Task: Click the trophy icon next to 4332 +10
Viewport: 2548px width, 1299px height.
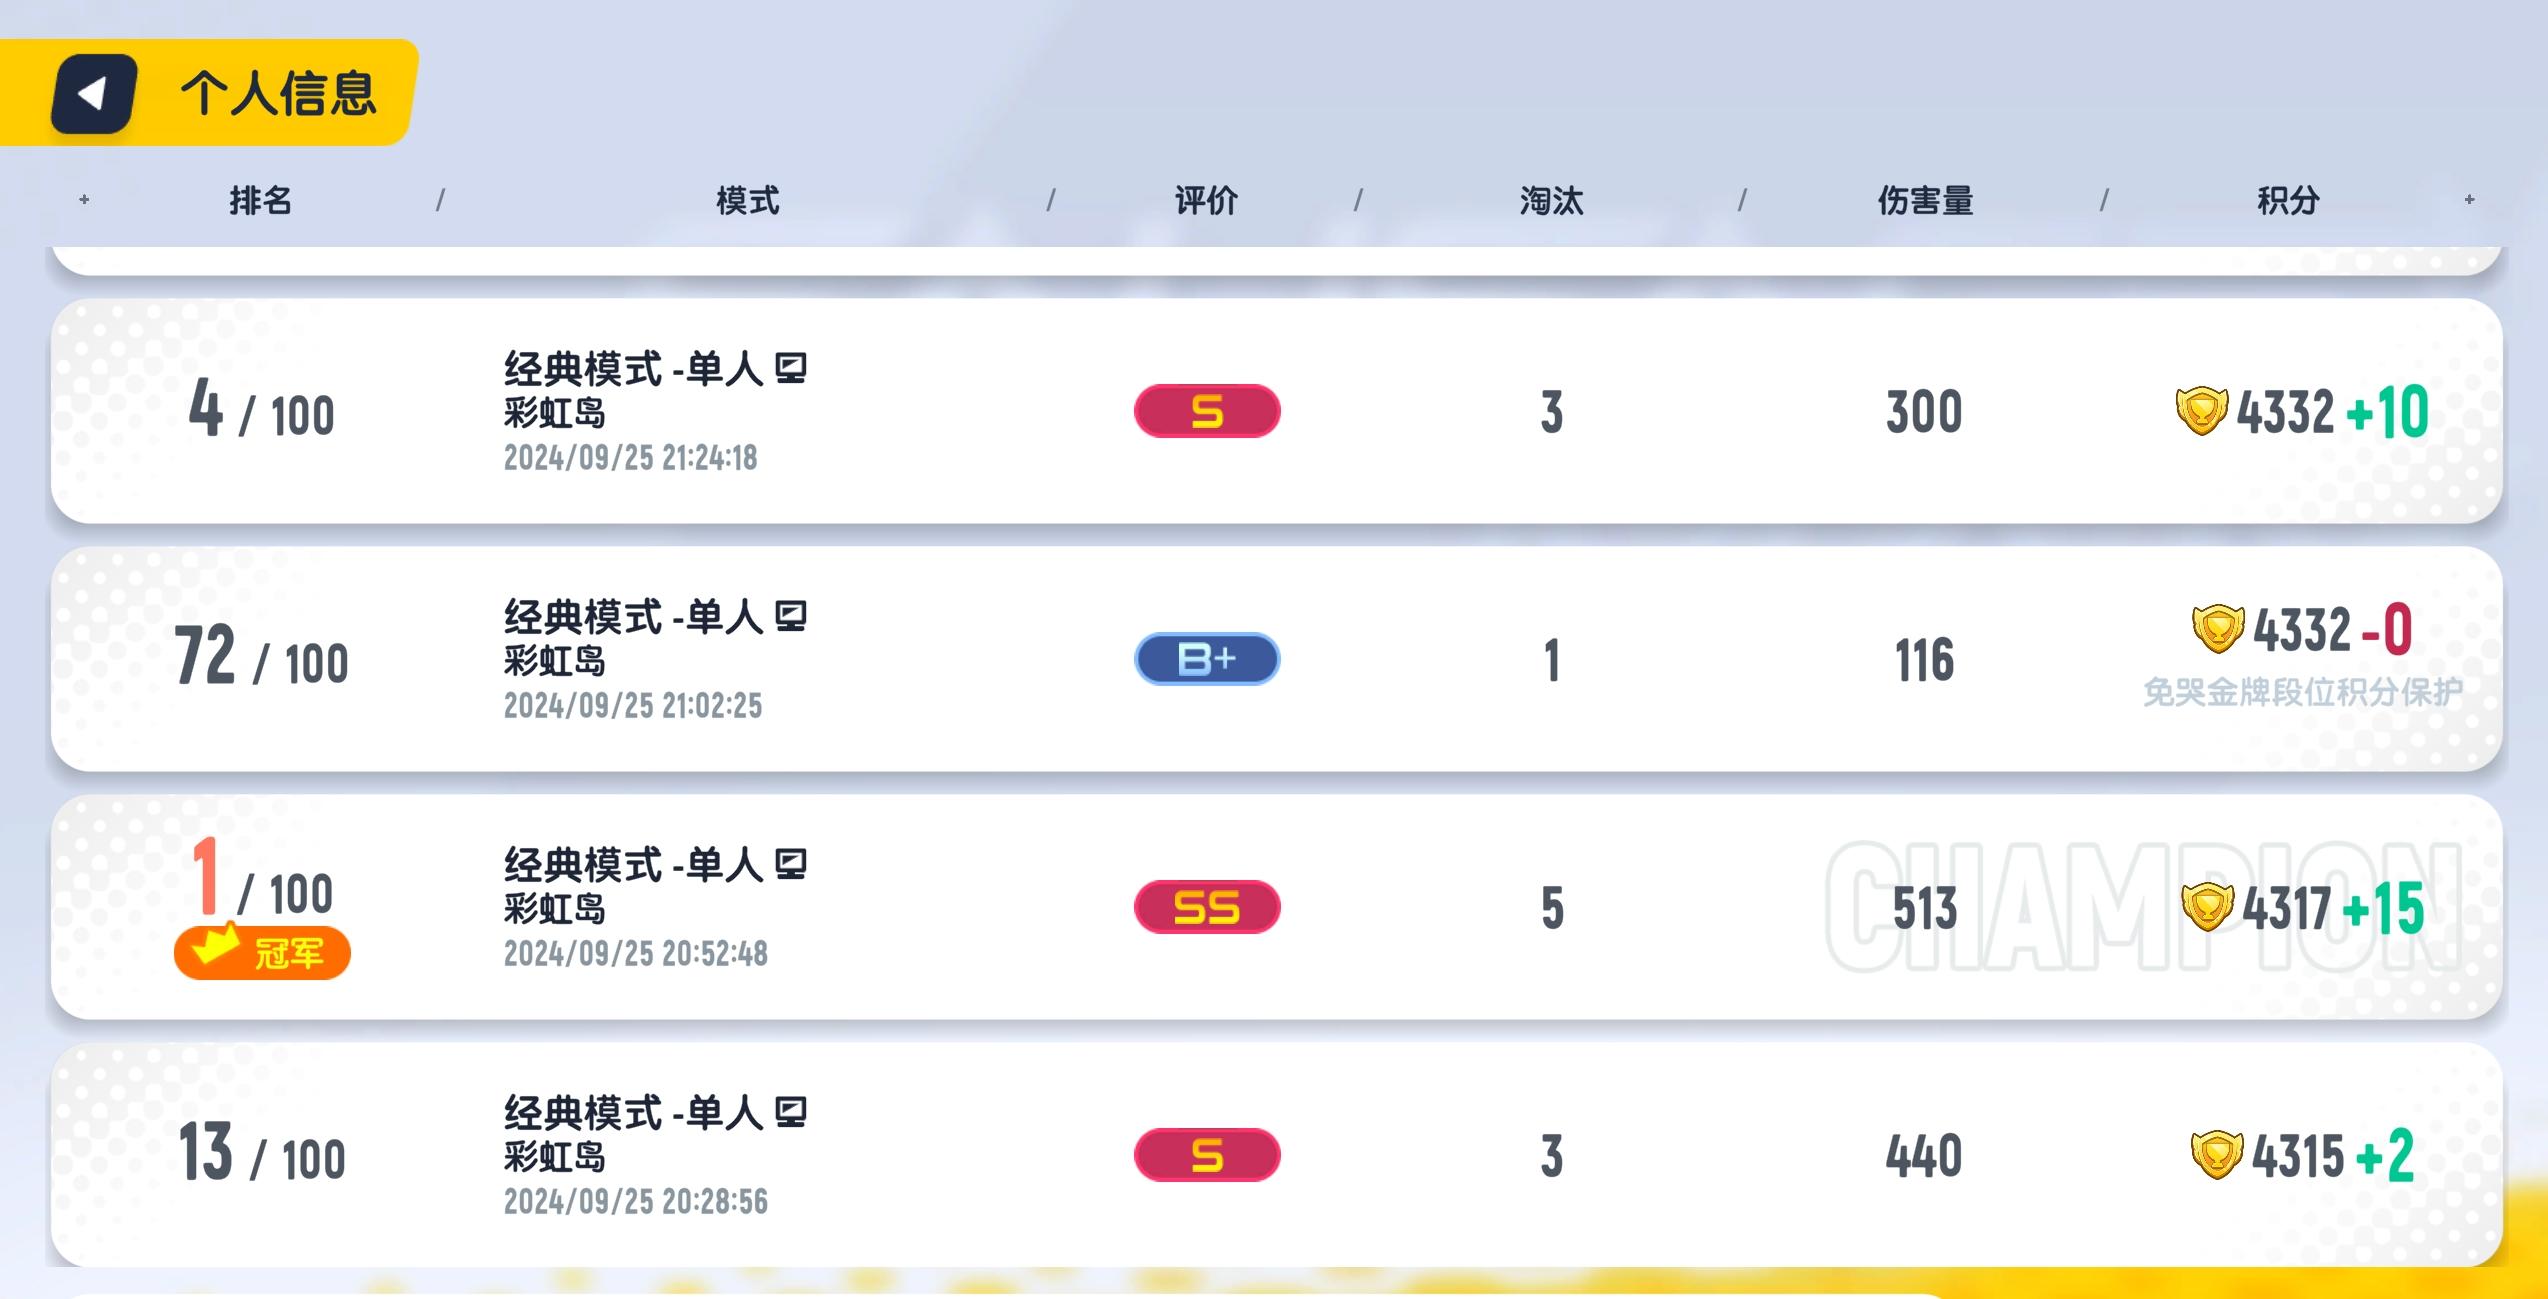Action: point(2201,411)
